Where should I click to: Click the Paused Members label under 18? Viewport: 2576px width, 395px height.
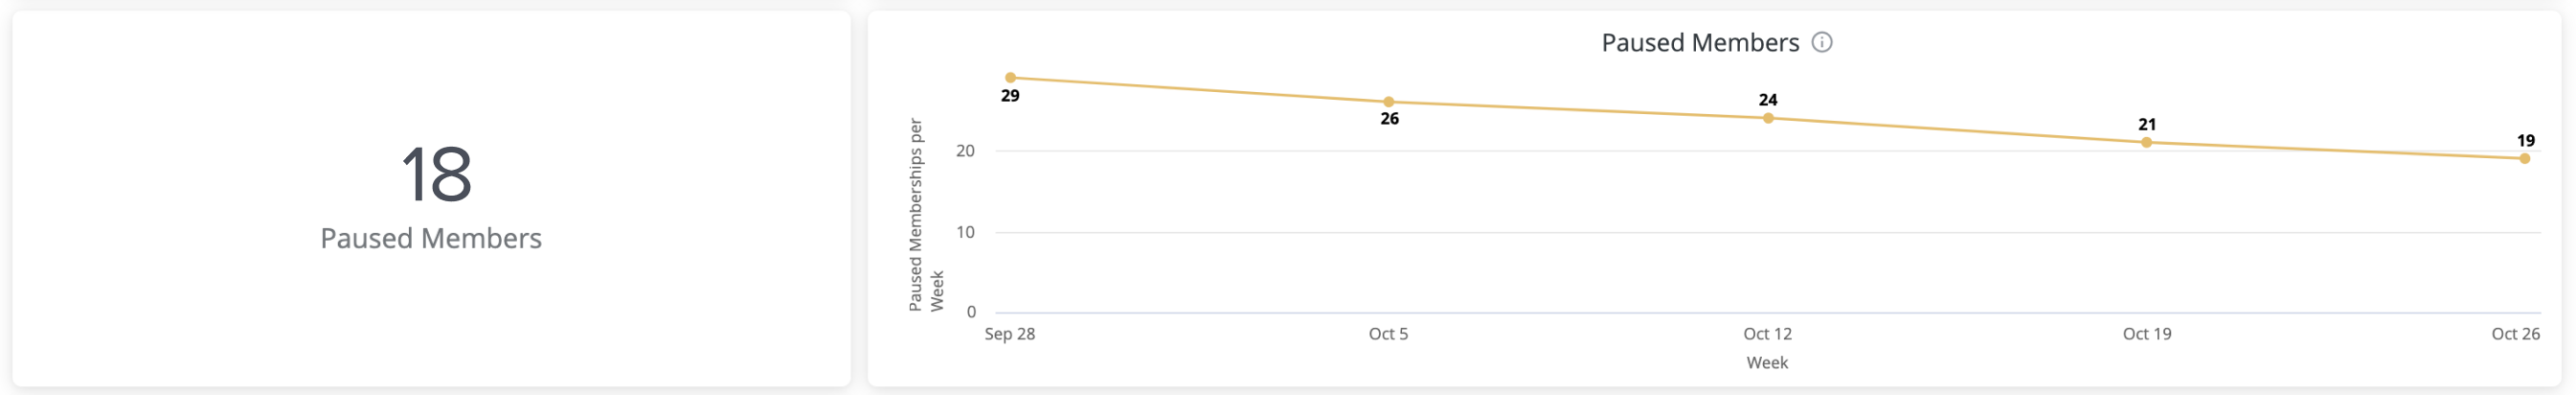point(431,238)
